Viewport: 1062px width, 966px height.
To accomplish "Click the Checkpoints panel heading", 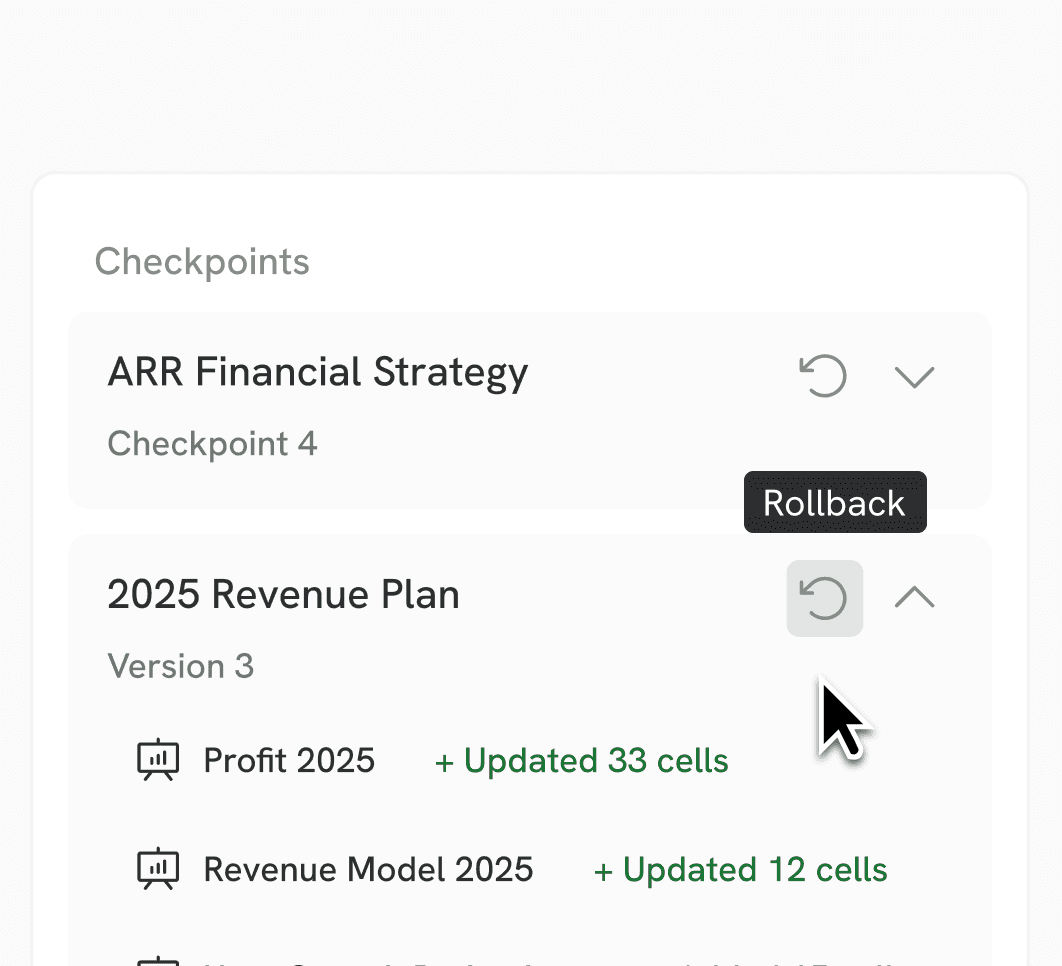I will click(x=202, y=262).
